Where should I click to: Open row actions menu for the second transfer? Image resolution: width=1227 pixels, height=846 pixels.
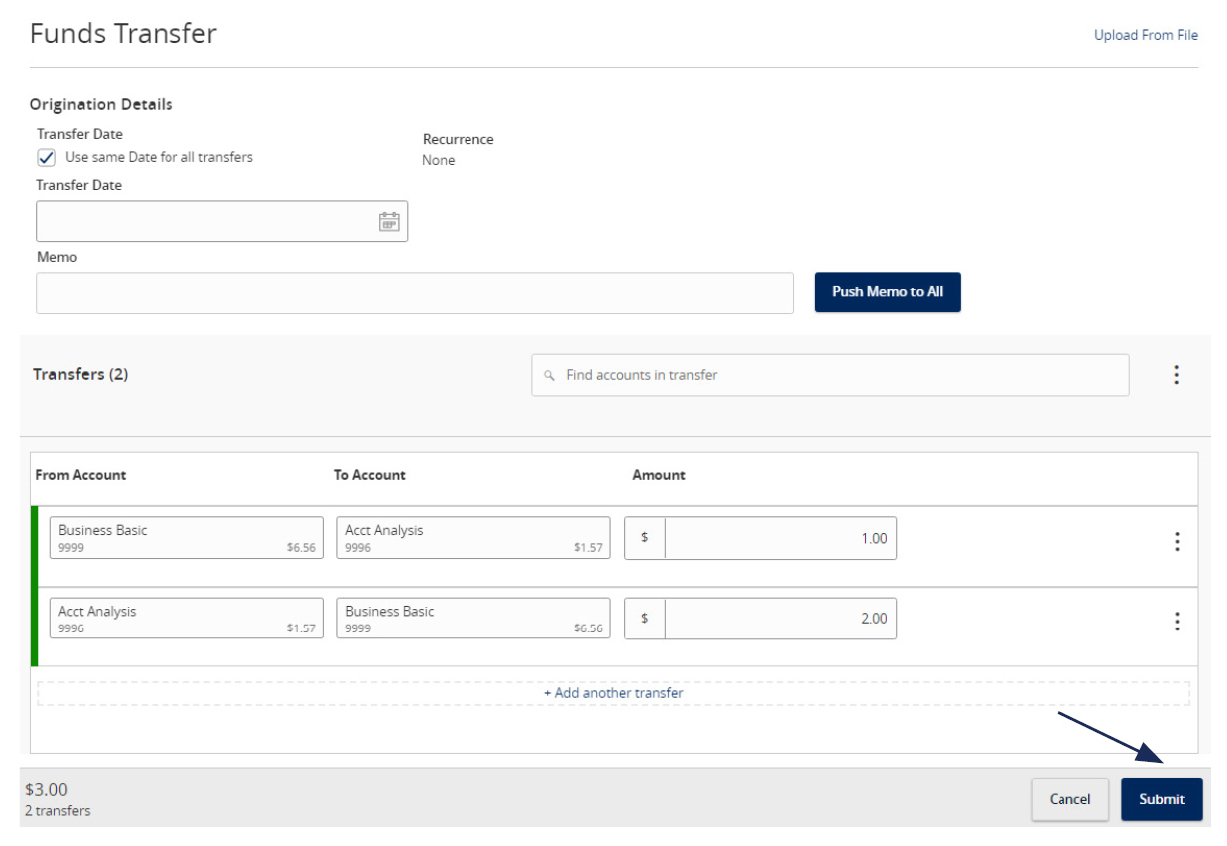tap(1176, 618)
